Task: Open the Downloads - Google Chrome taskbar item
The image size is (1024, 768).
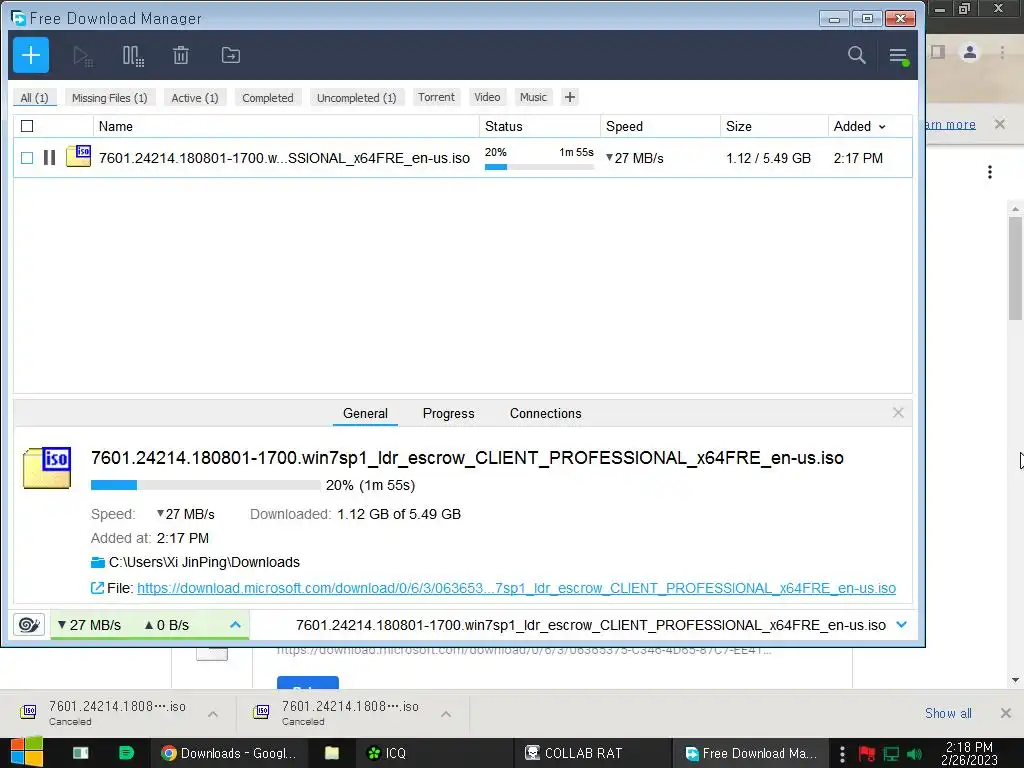Action: [x=229, y=753]
